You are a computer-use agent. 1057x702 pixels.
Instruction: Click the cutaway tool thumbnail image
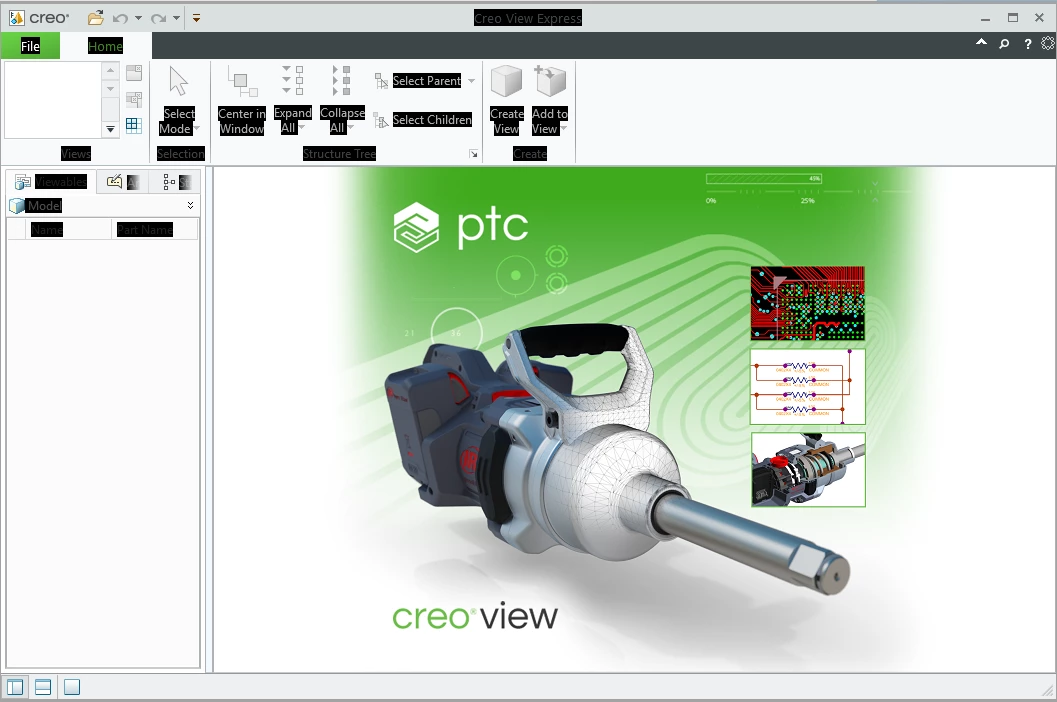pyautogui.click(x=808, y=469)
